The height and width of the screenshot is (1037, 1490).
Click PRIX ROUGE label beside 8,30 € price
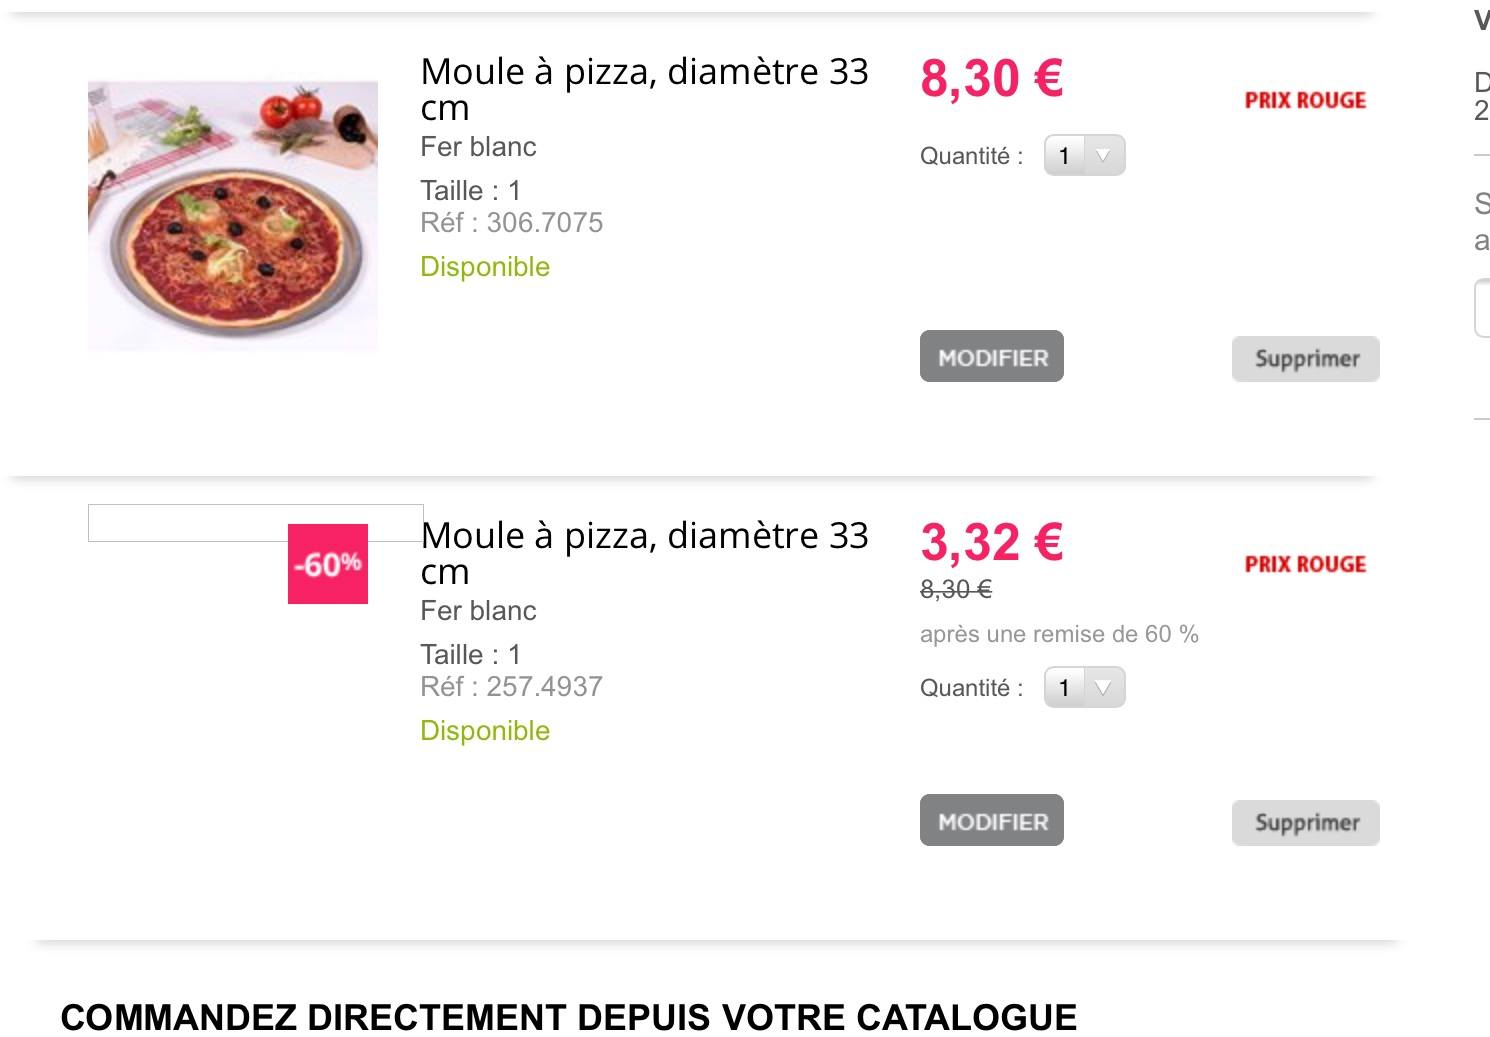[x=1305, y=100]
